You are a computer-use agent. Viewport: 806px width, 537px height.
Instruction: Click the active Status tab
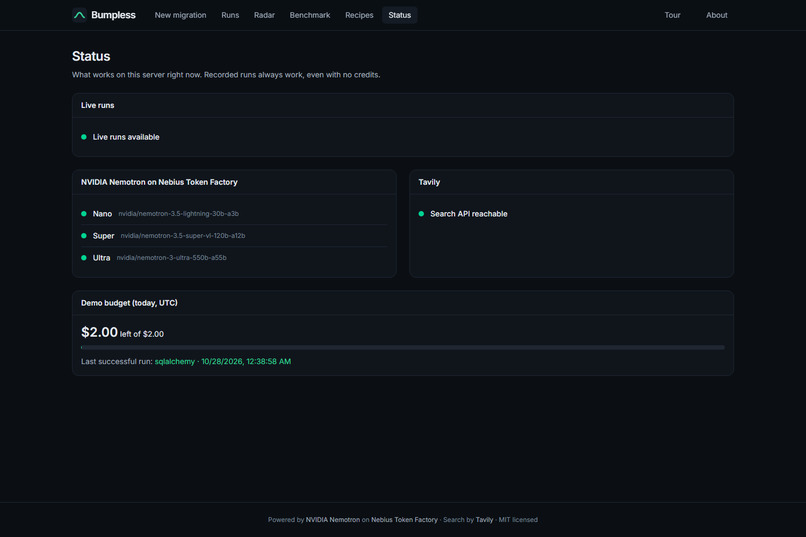(x=399, y=15)
